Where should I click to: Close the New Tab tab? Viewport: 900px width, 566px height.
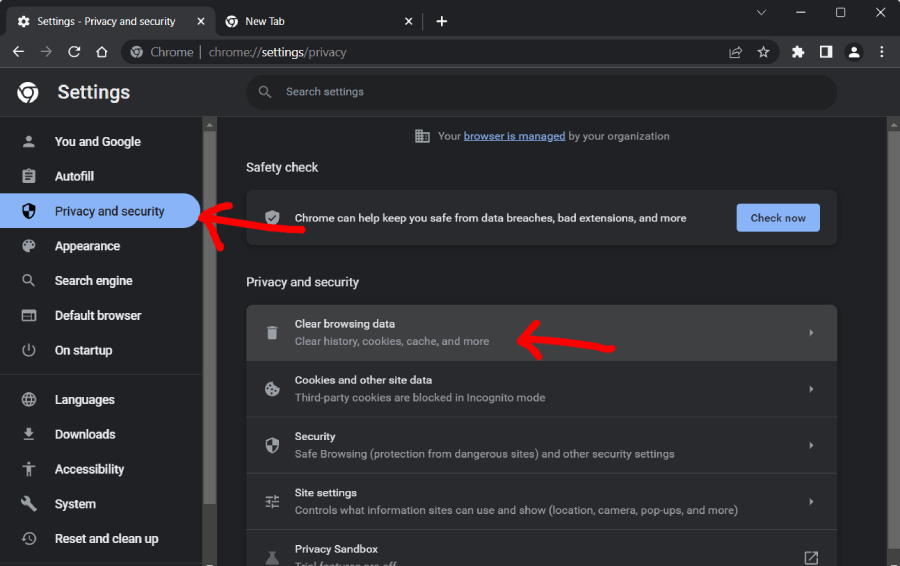(409, 21)
